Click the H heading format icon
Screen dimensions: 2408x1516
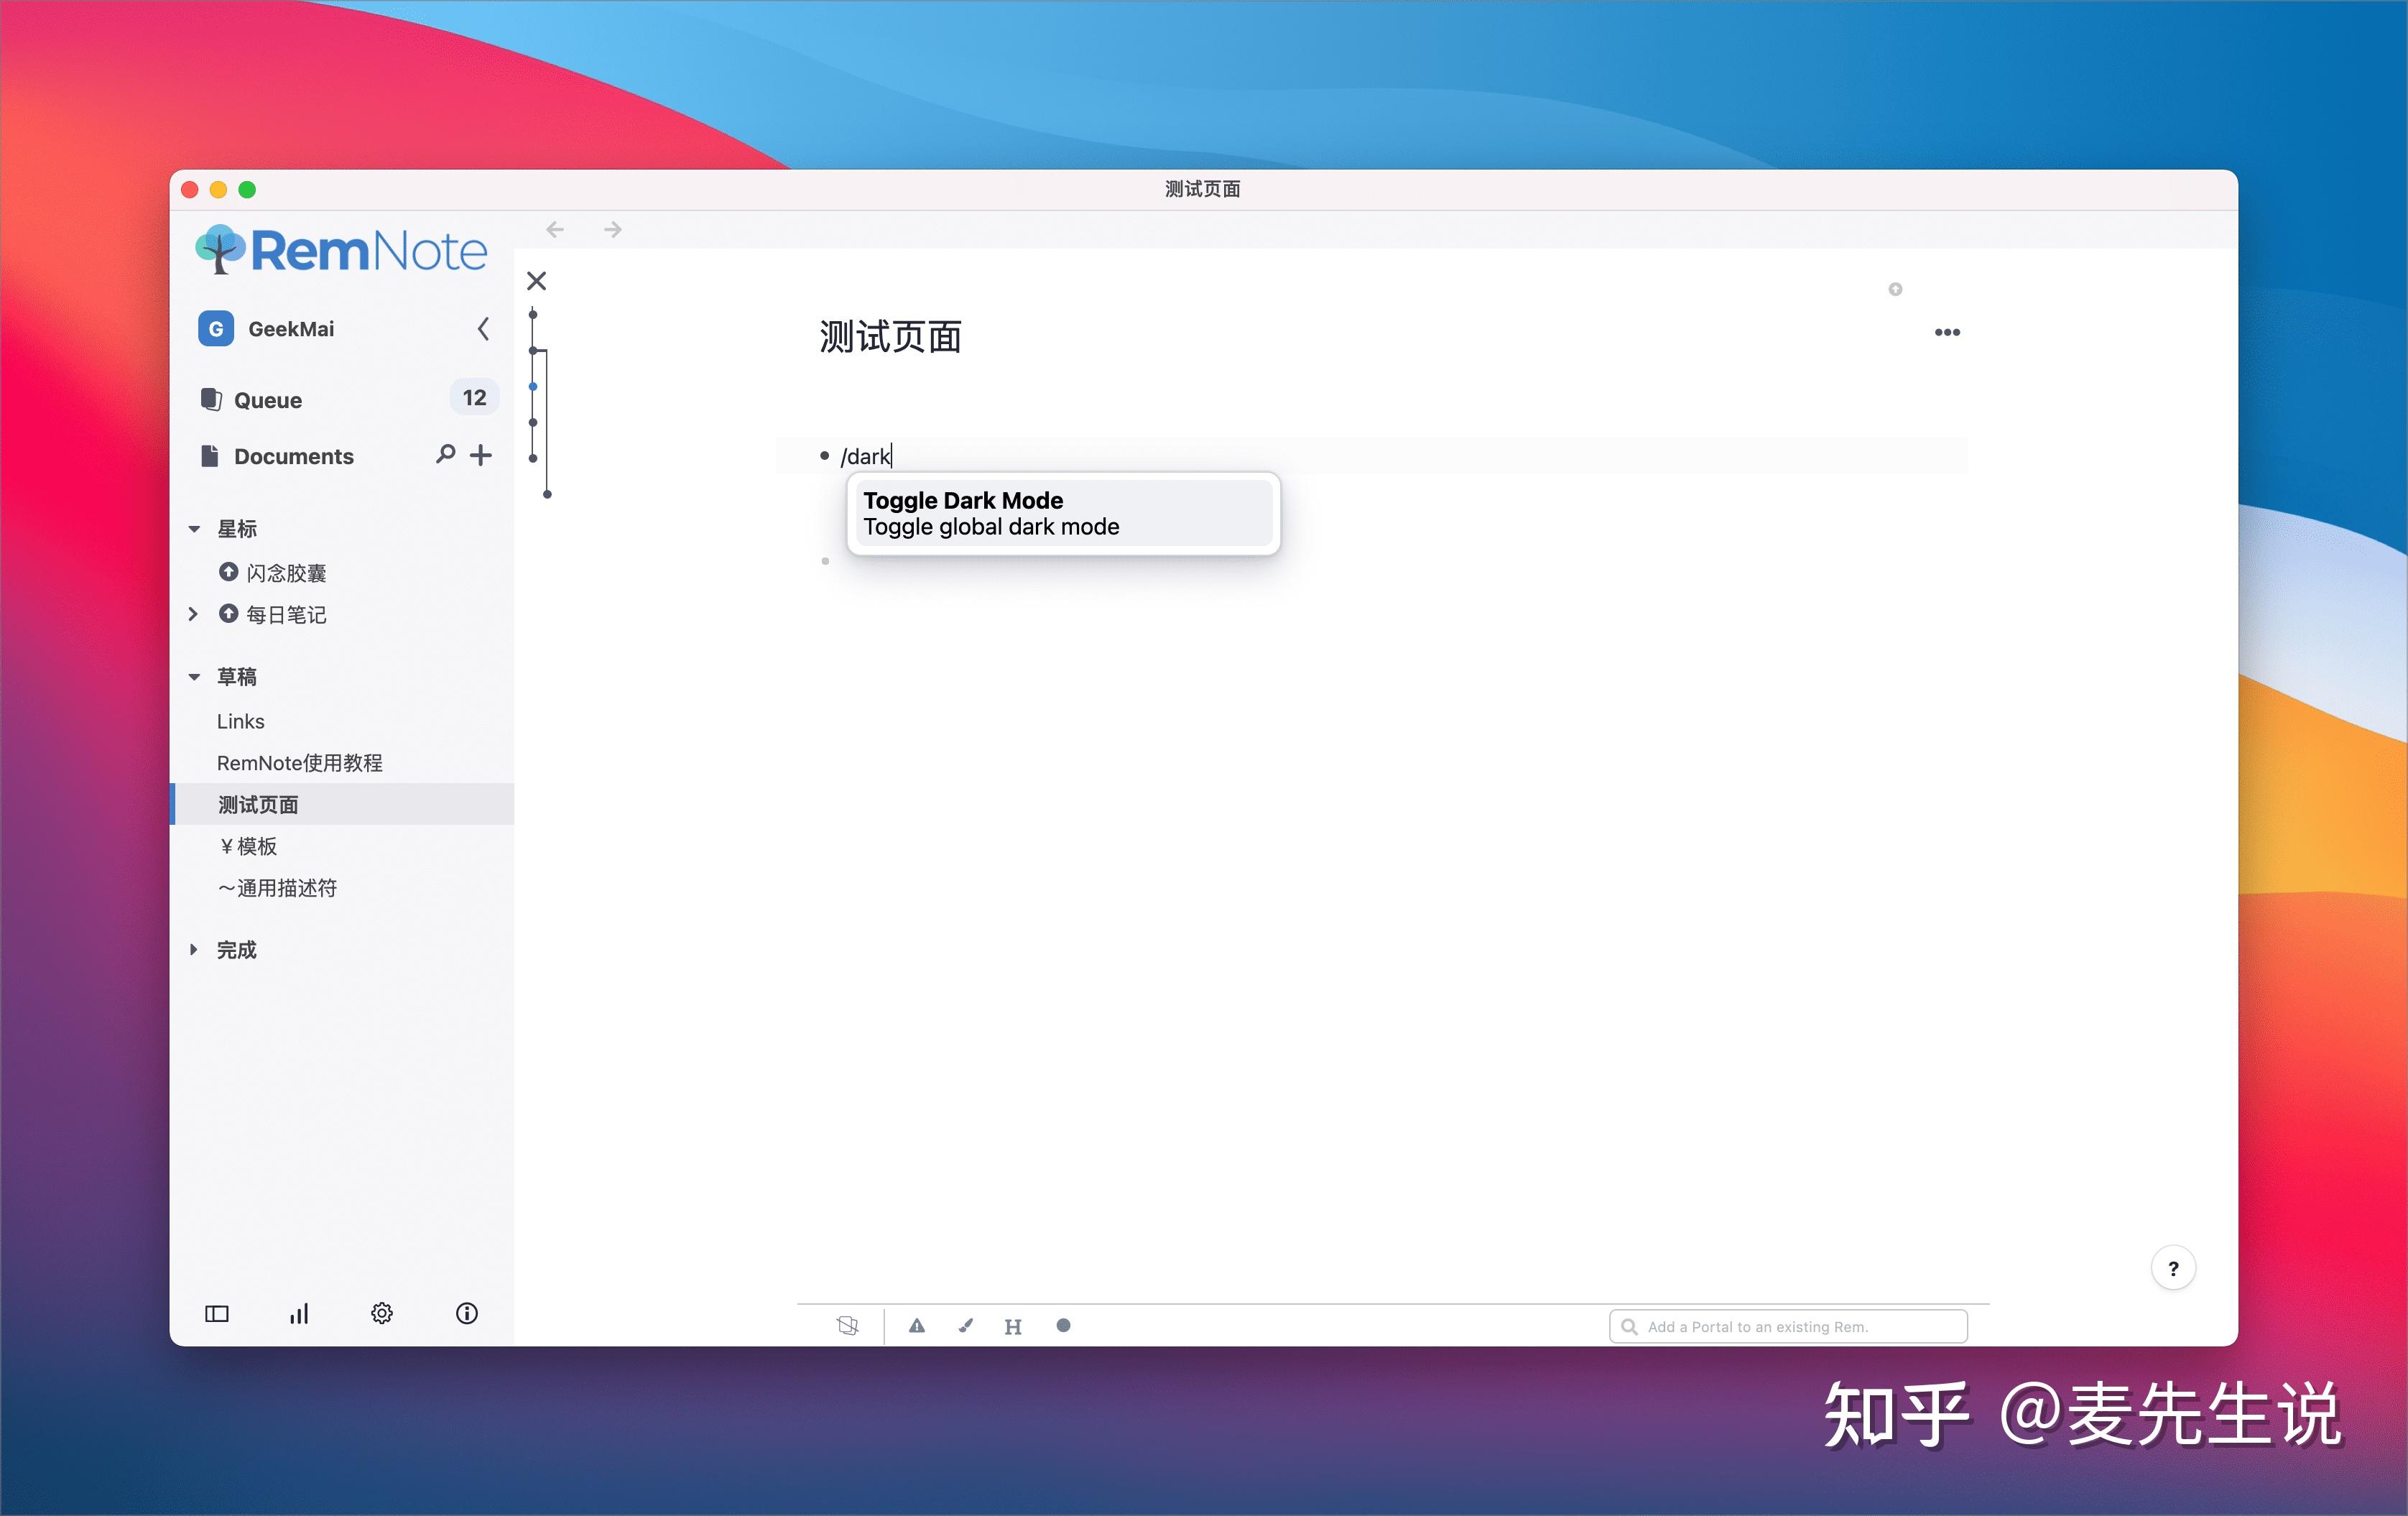pos(1013,1327)
